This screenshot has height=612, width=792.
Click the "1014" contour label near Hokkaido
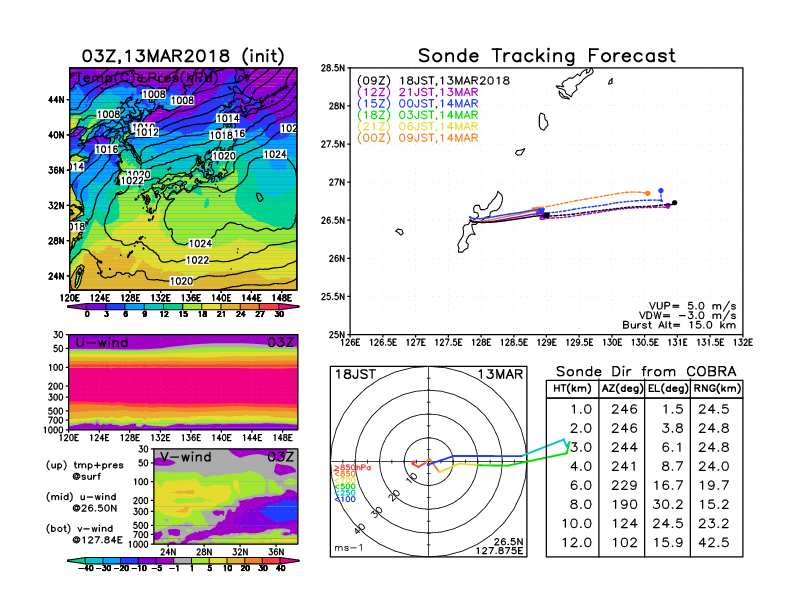(x=227, y=118)
